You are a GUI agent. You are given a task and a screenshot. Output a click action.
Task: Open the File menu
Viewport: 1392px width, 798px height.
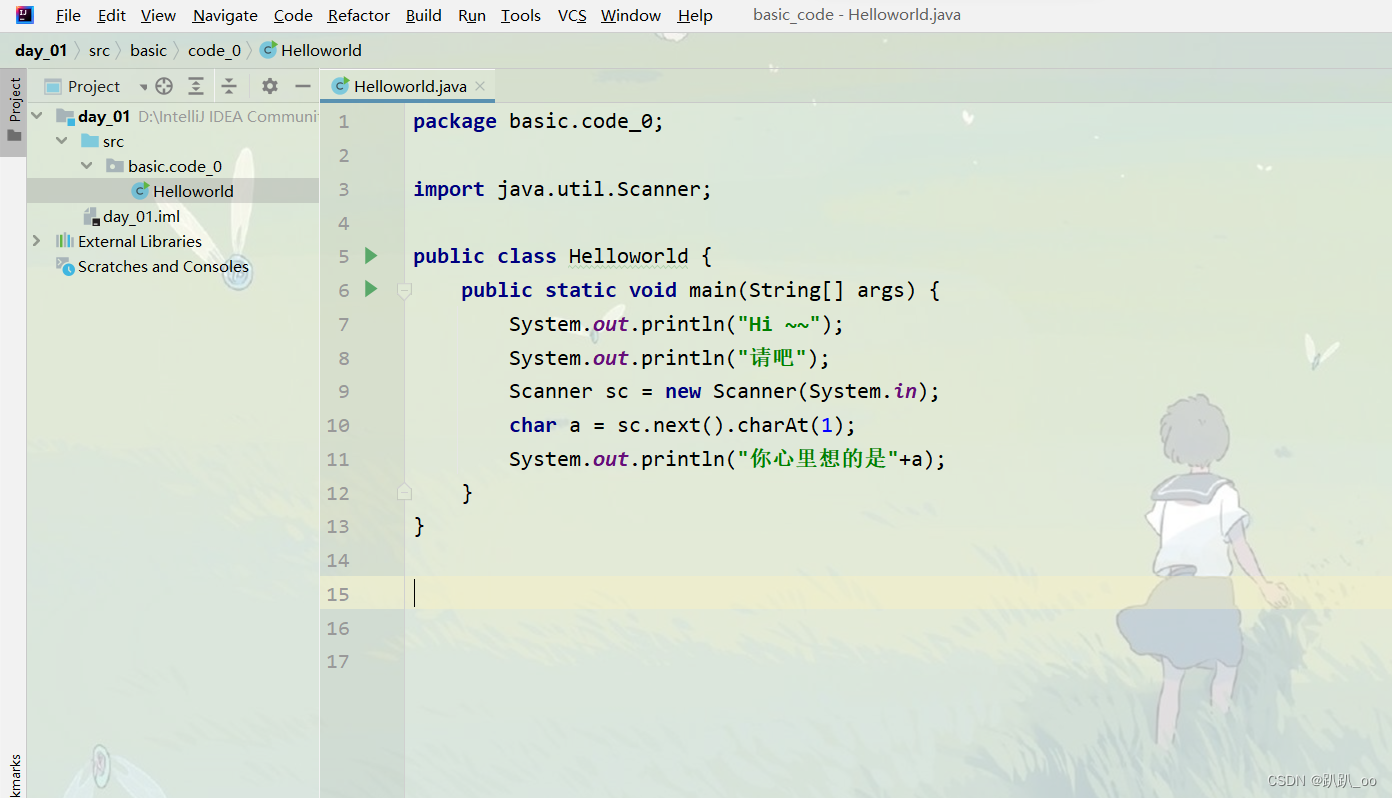(68, 16)
